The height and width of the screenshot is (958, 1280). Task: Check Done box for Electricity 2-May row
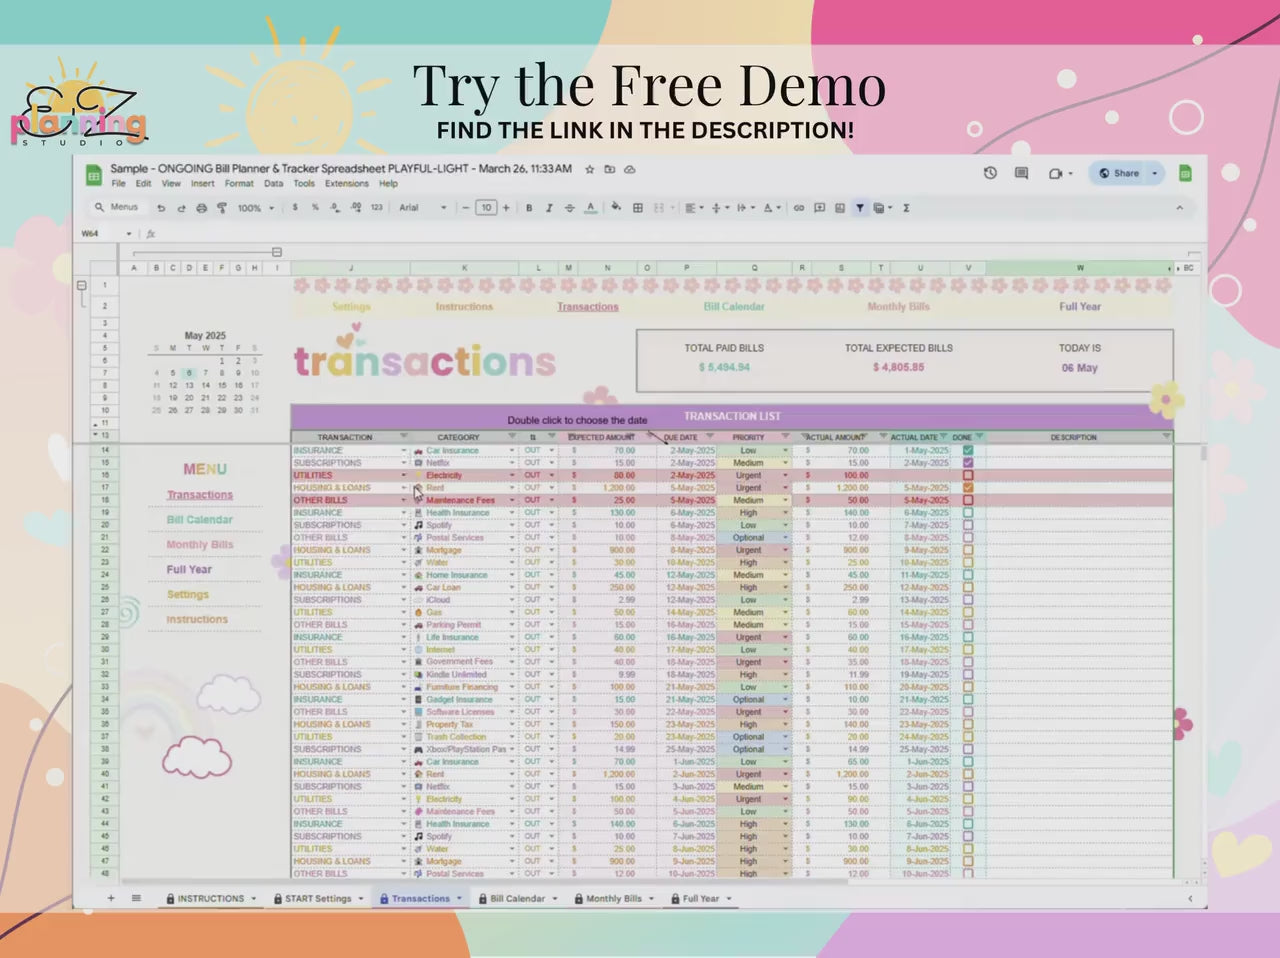(x=968, y=475)
